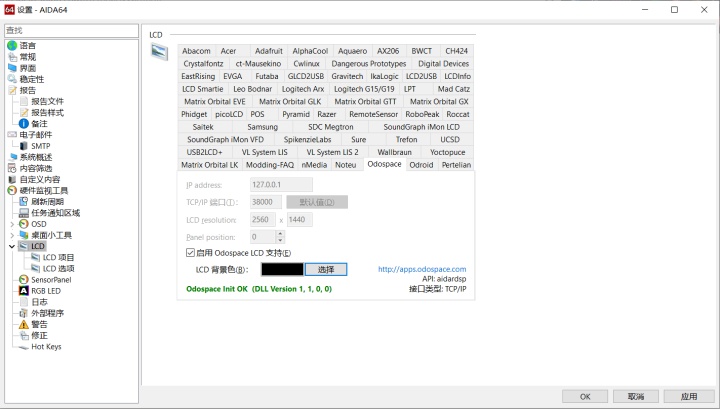
Task: Collapse the LCD tree node
Action: 12,247
